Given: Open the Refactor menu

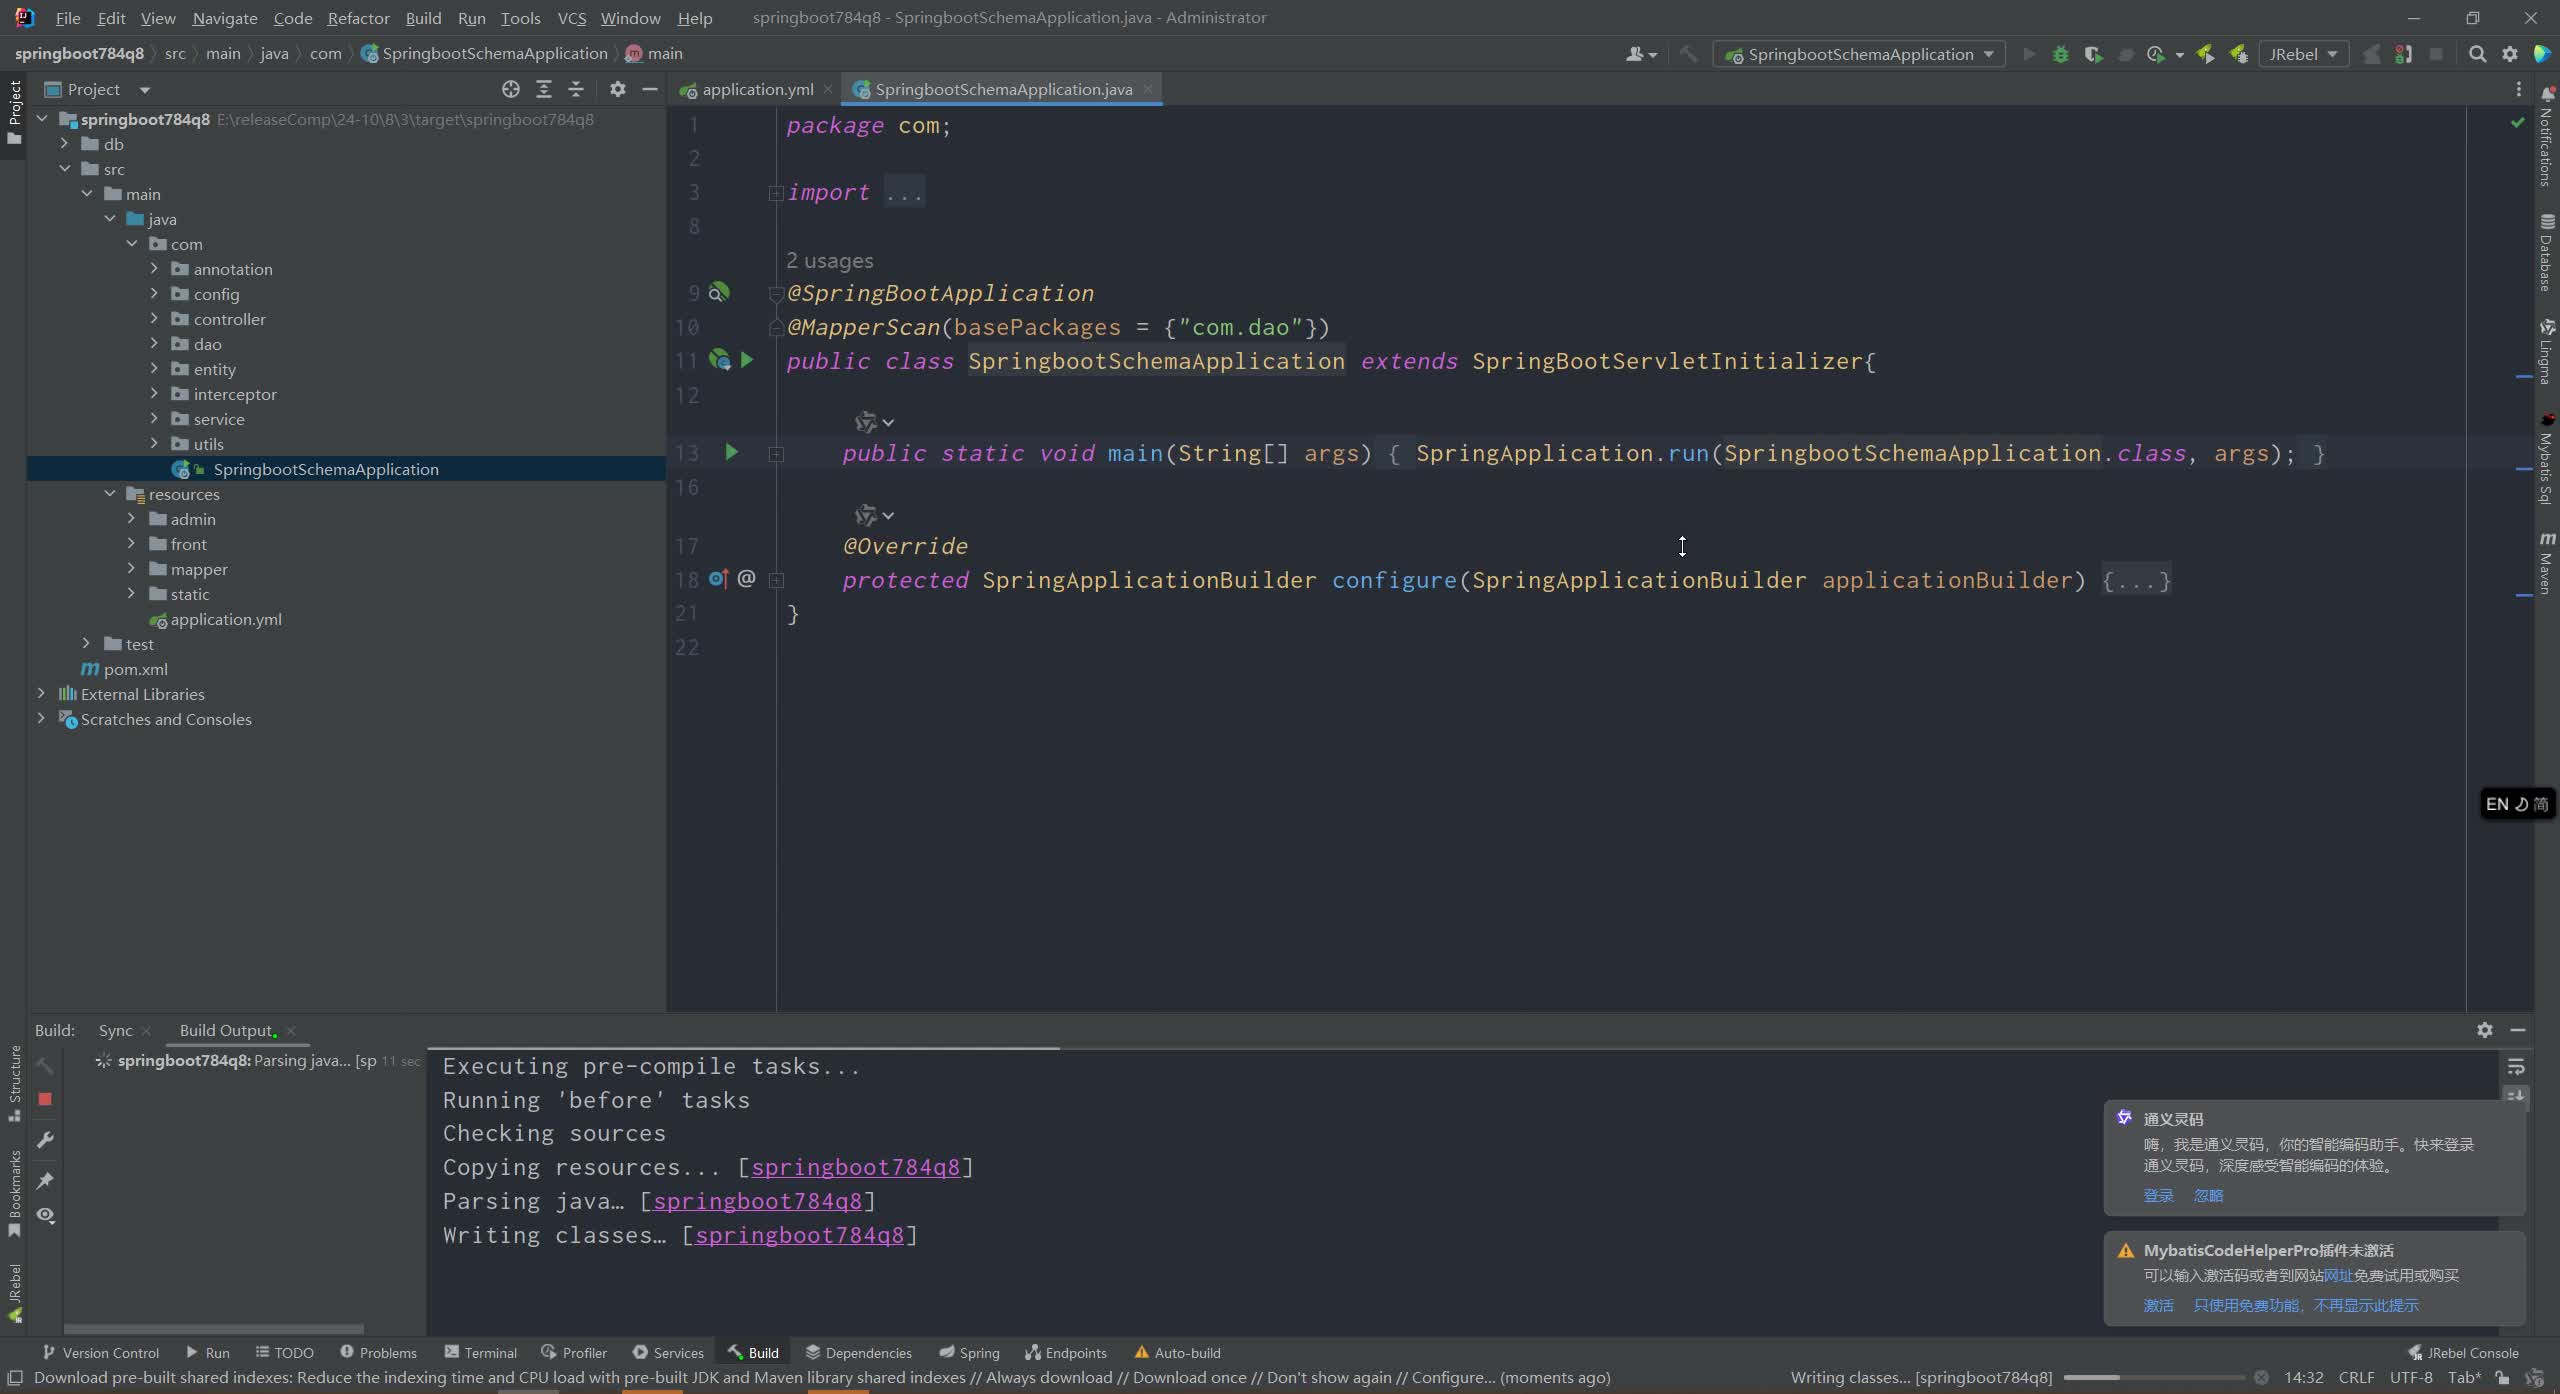Looking at the screenshot, I should tap(357, 17).
